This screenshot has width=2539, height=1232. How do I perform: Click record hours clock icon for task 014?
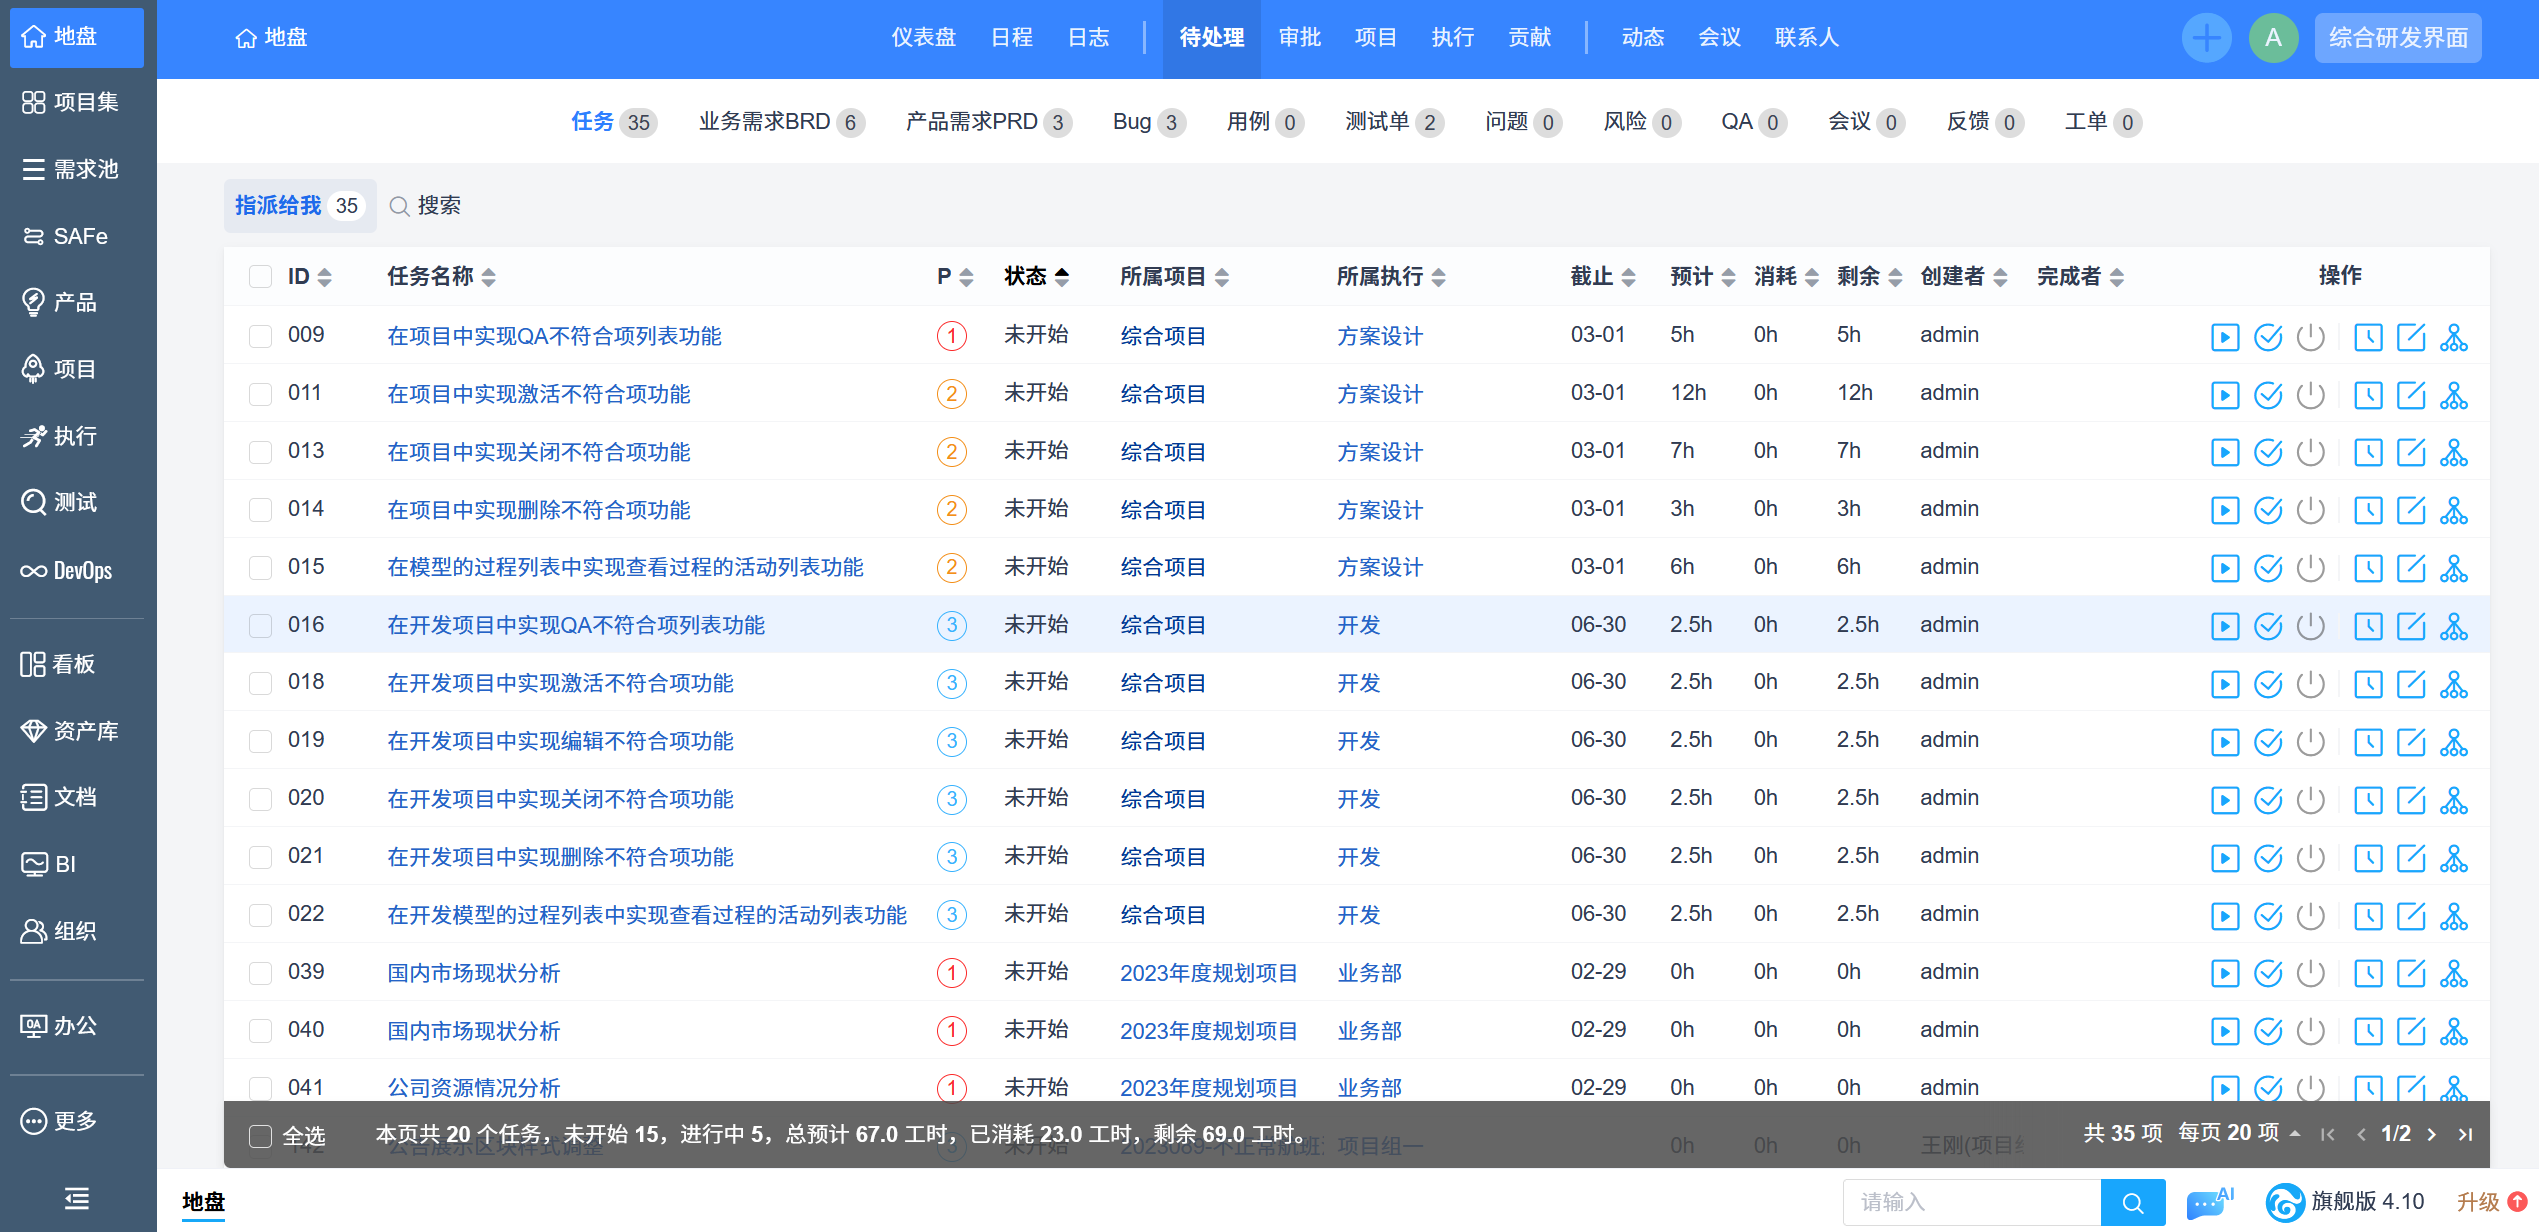(2367, 511)
